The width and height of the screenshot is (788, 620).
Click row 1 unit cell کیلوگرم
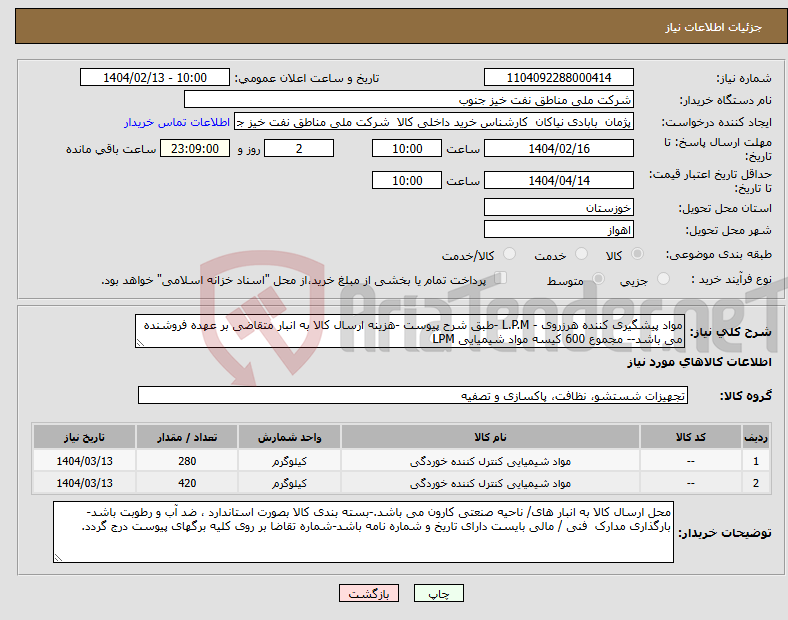click(x=289, y=461)
